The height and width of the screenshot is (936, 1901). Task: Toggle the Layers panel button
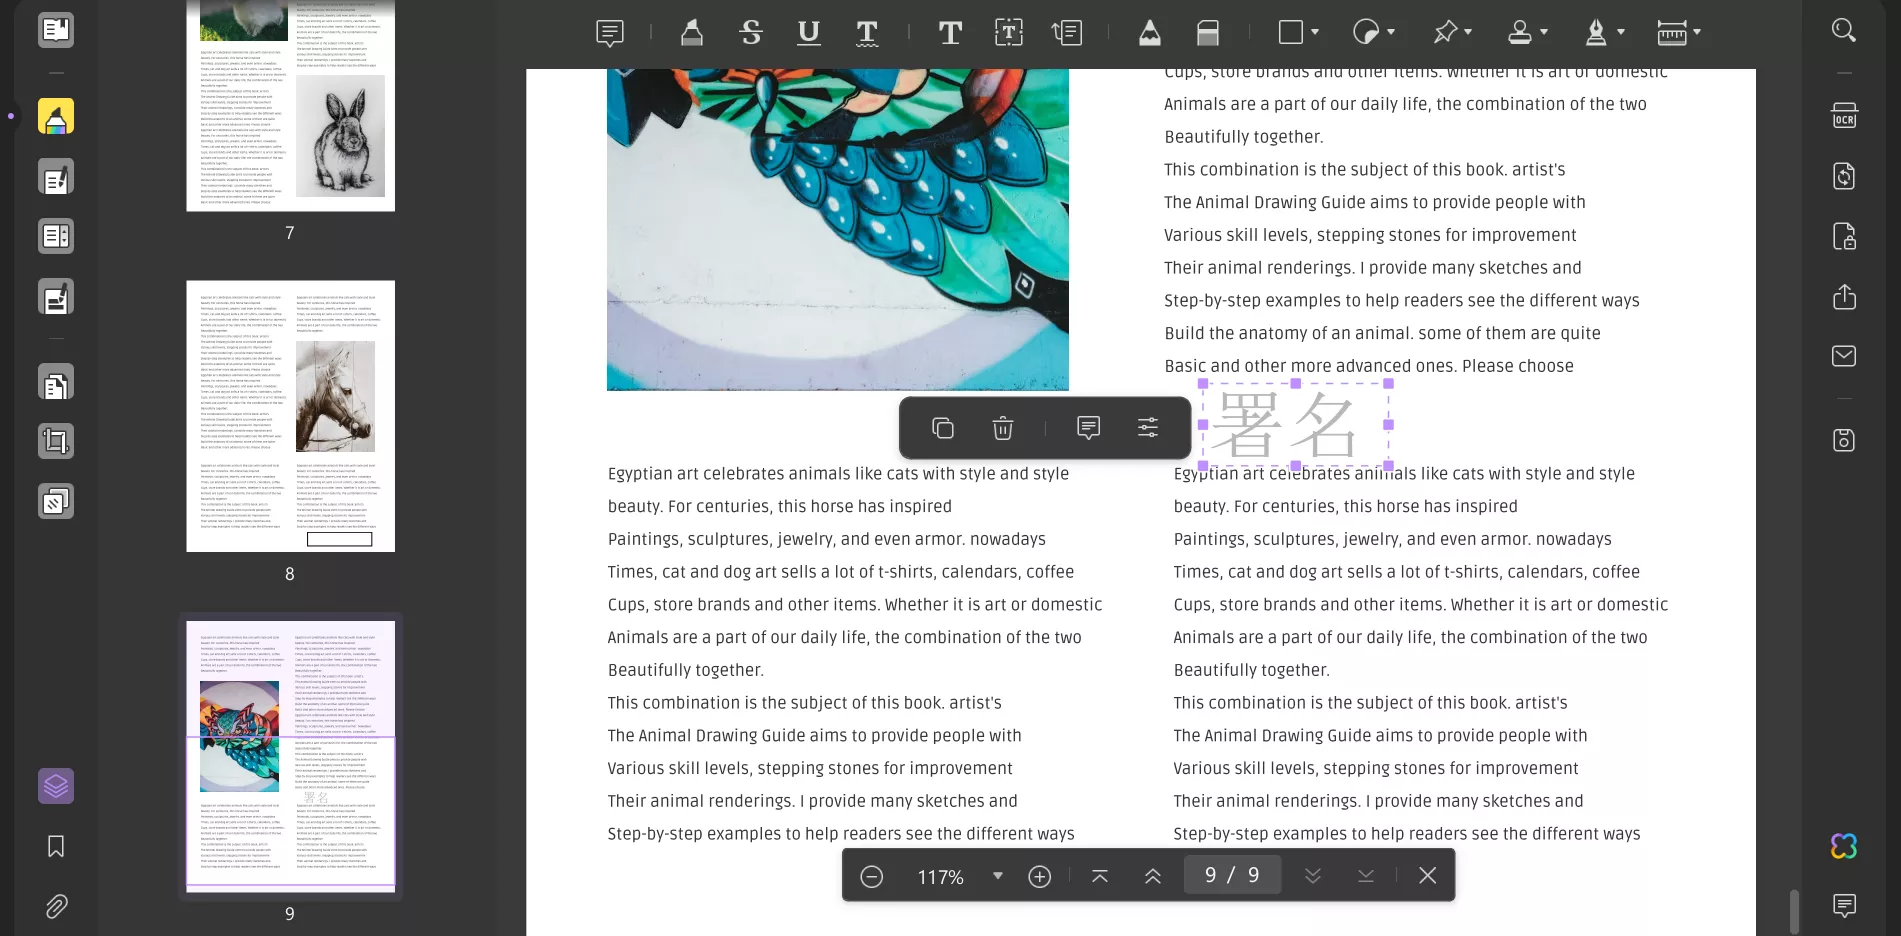coord(56,786)
